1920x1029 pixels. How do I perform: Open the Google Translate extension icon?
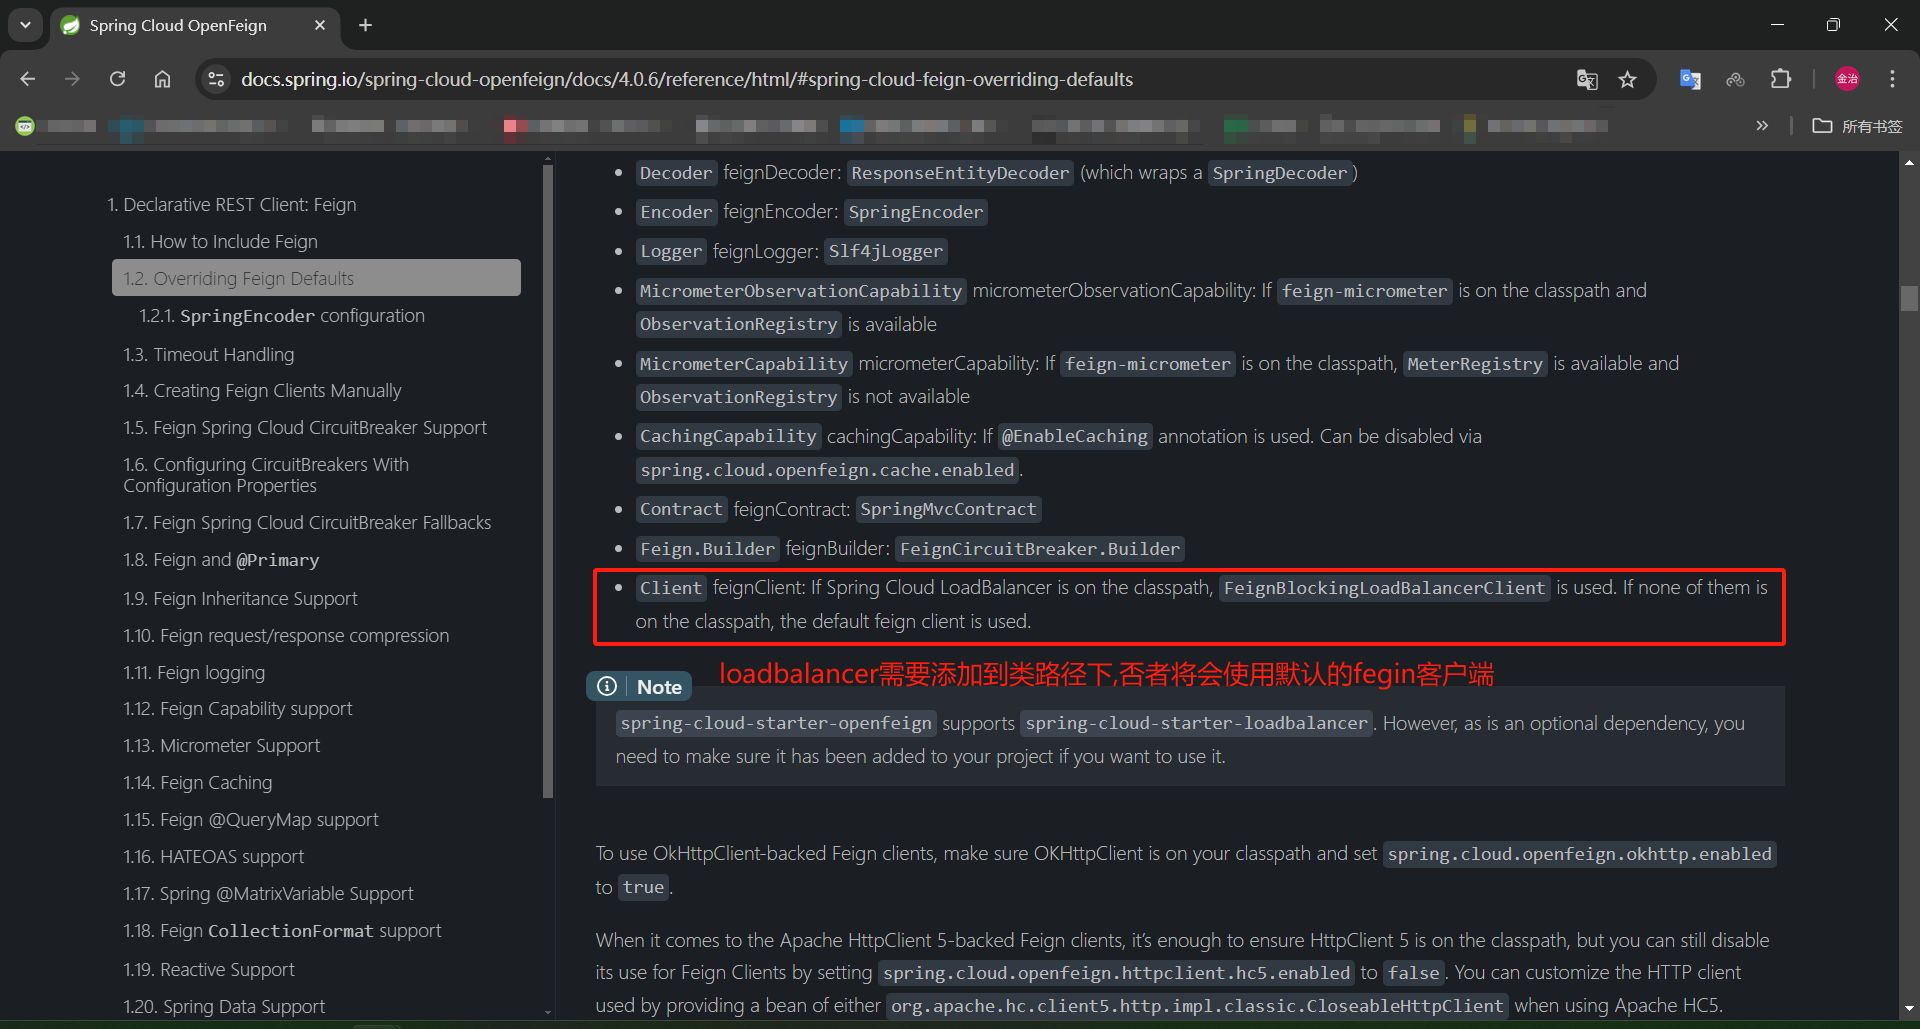click(1690, 79)
